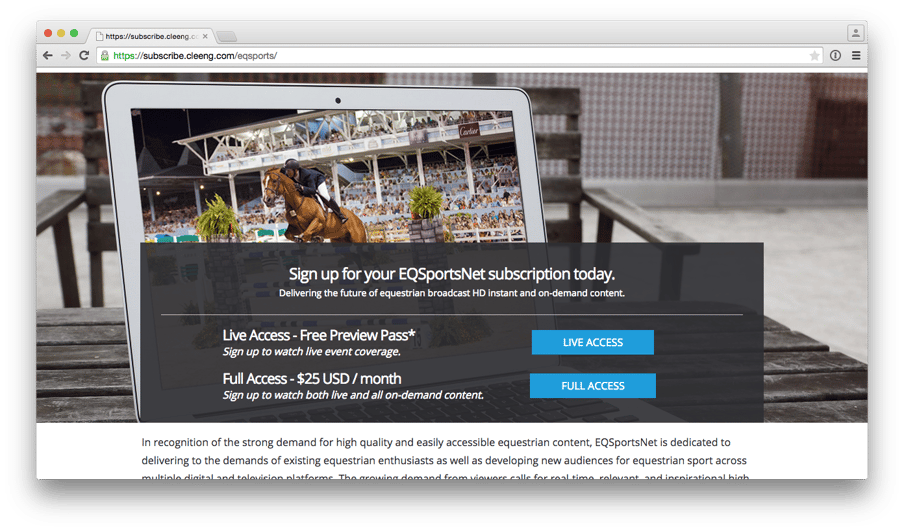This screenshot has width=904, height=531.
Task: Click the green padlock security icon
Action: pyautogui.click(x=105, y=56)
